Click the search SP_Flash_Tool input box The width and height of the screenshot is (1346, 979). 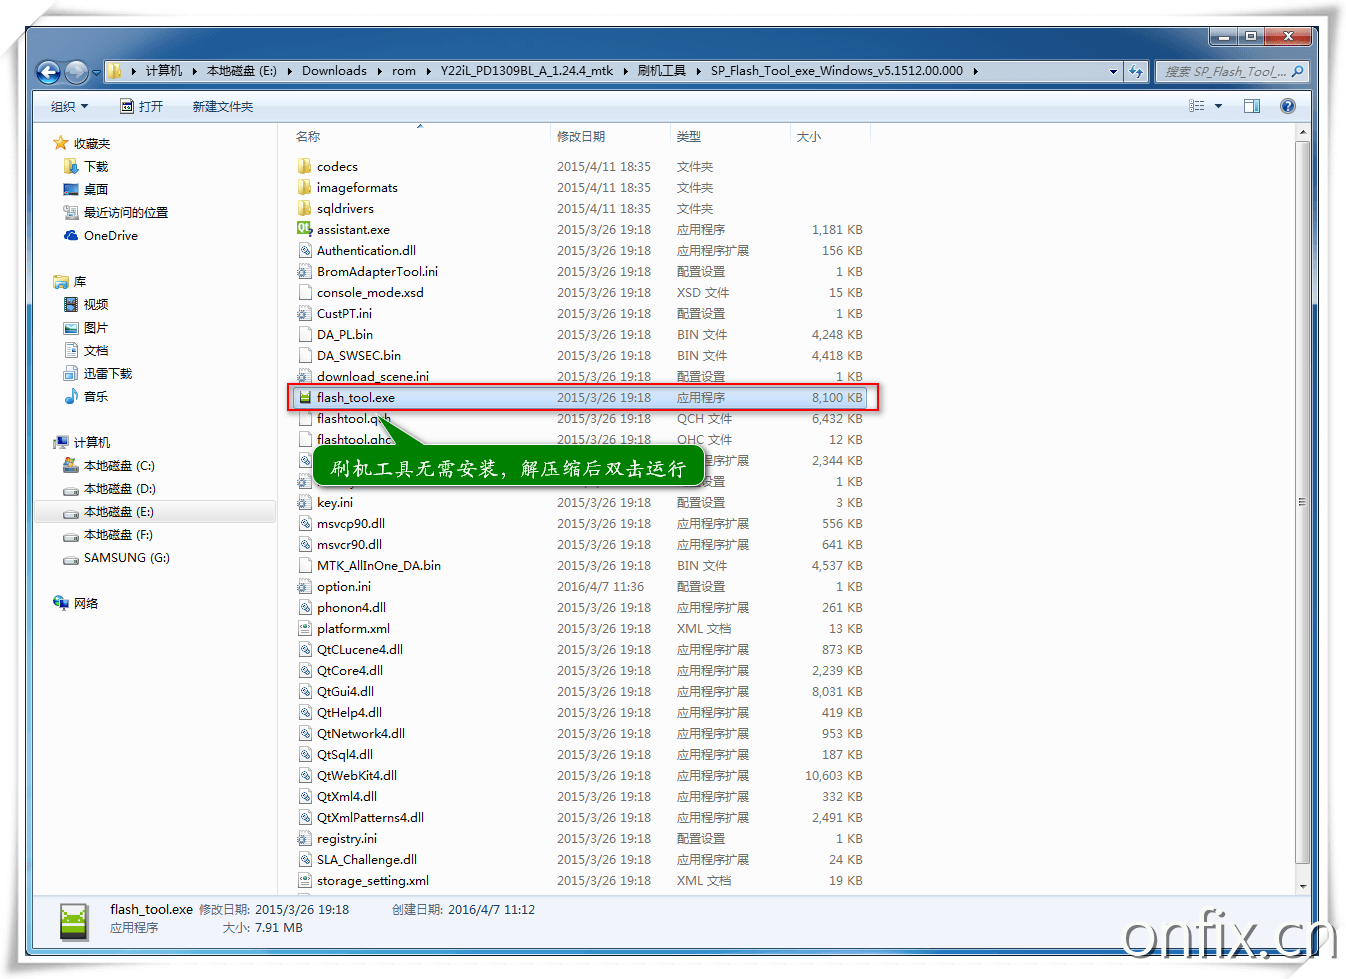click(1224, 71)
